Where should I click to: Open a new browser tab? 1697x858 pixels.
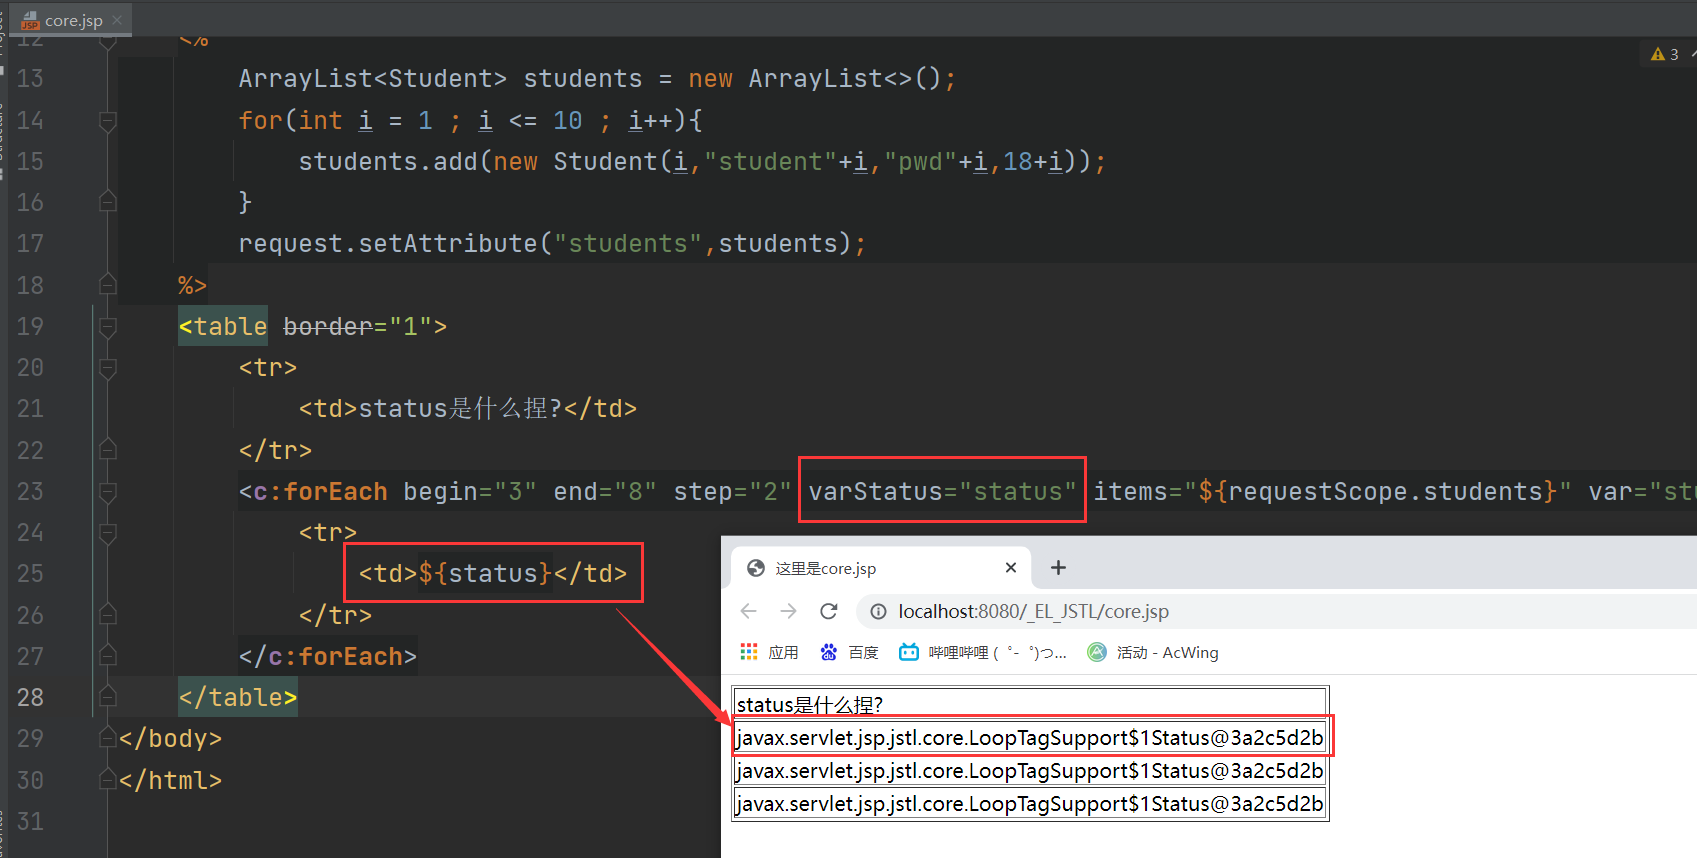(x=1058, y=568)
